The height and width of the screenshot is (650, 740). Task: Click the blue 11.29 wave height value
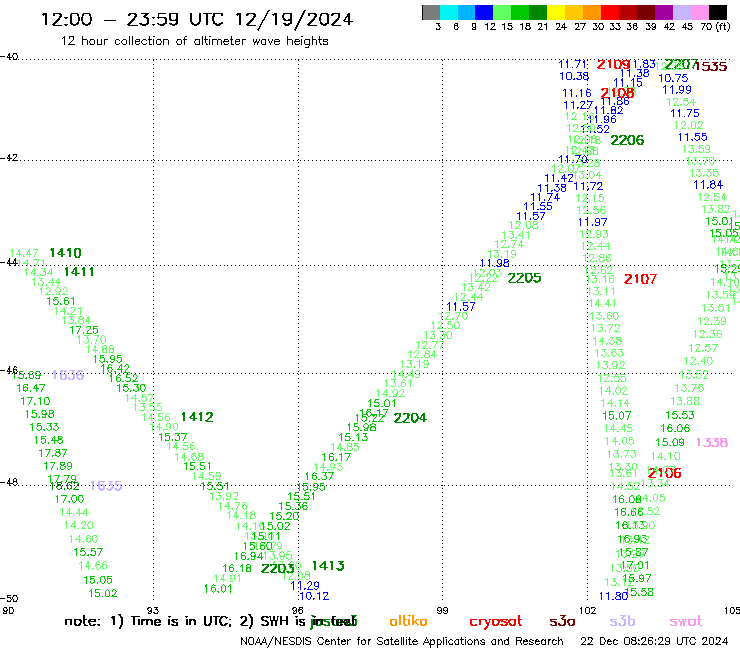pos(305,586)
